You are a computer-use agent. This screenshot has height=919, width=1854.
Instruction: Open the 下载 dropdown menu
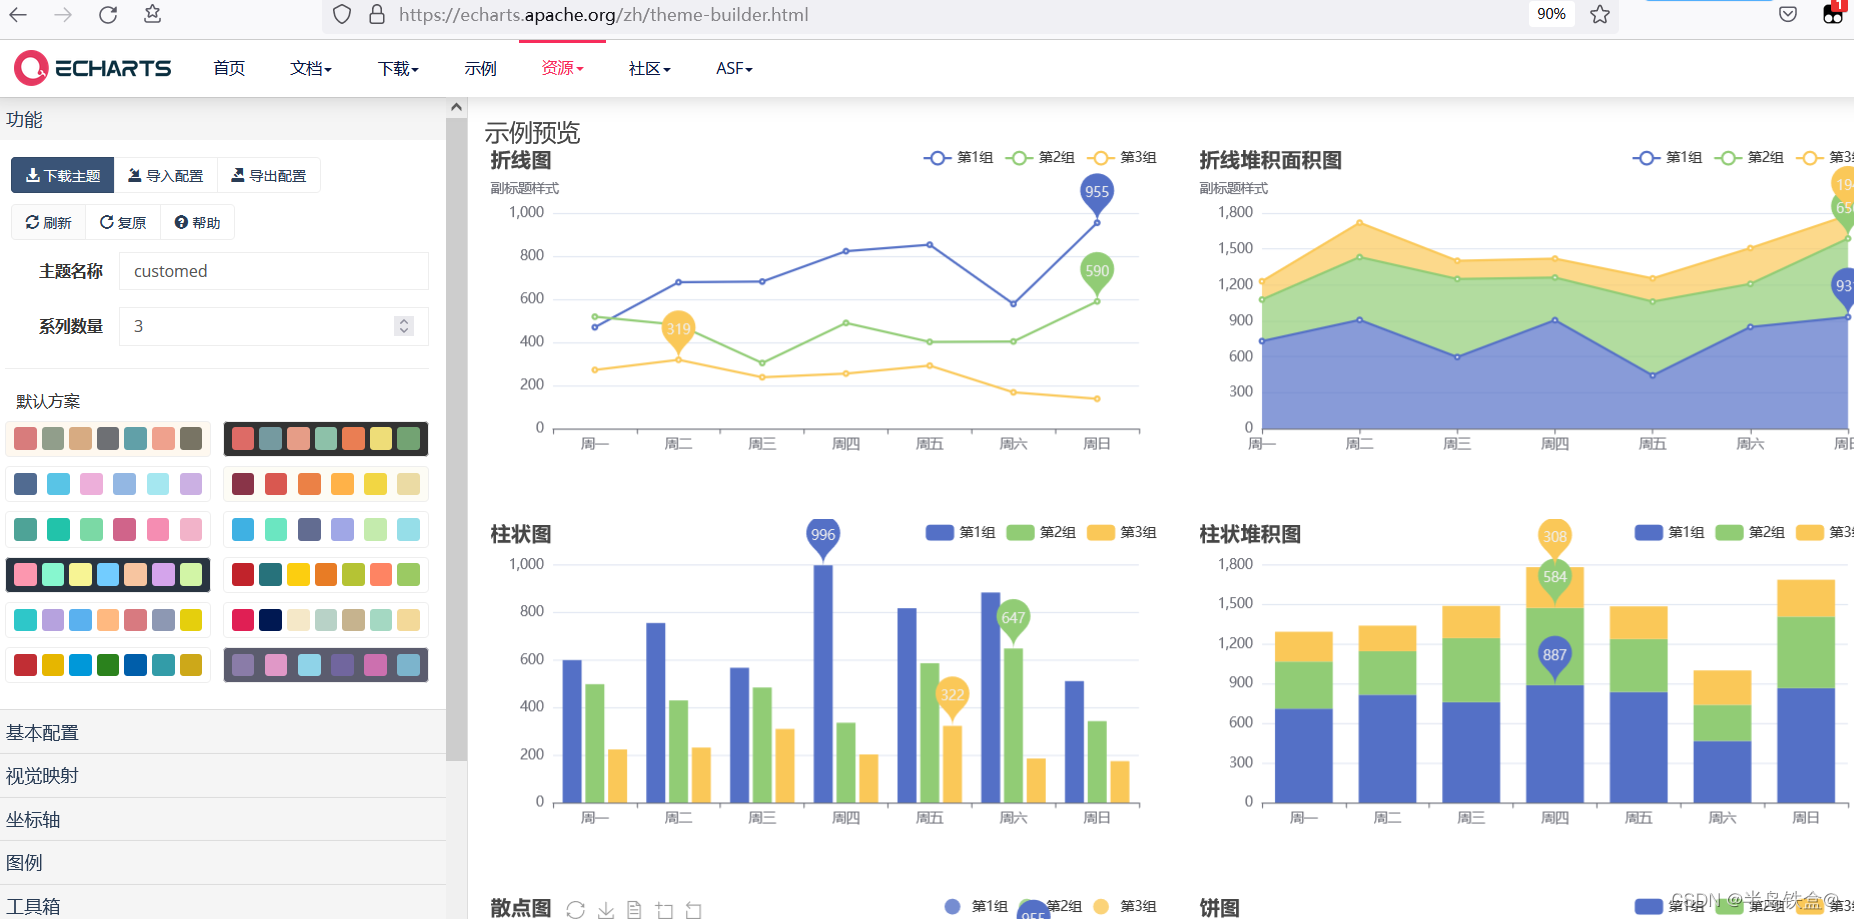pos(398,68)
